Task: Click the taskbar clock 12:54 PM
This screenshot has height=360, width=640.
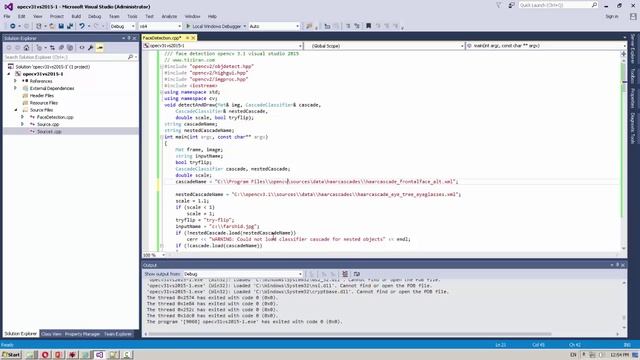Action: [x=620, y=355]
